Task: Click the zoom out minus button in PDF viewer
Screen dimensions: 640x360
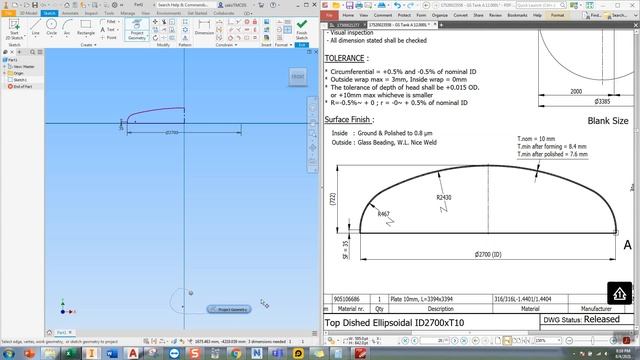Action: coord(569,340)
